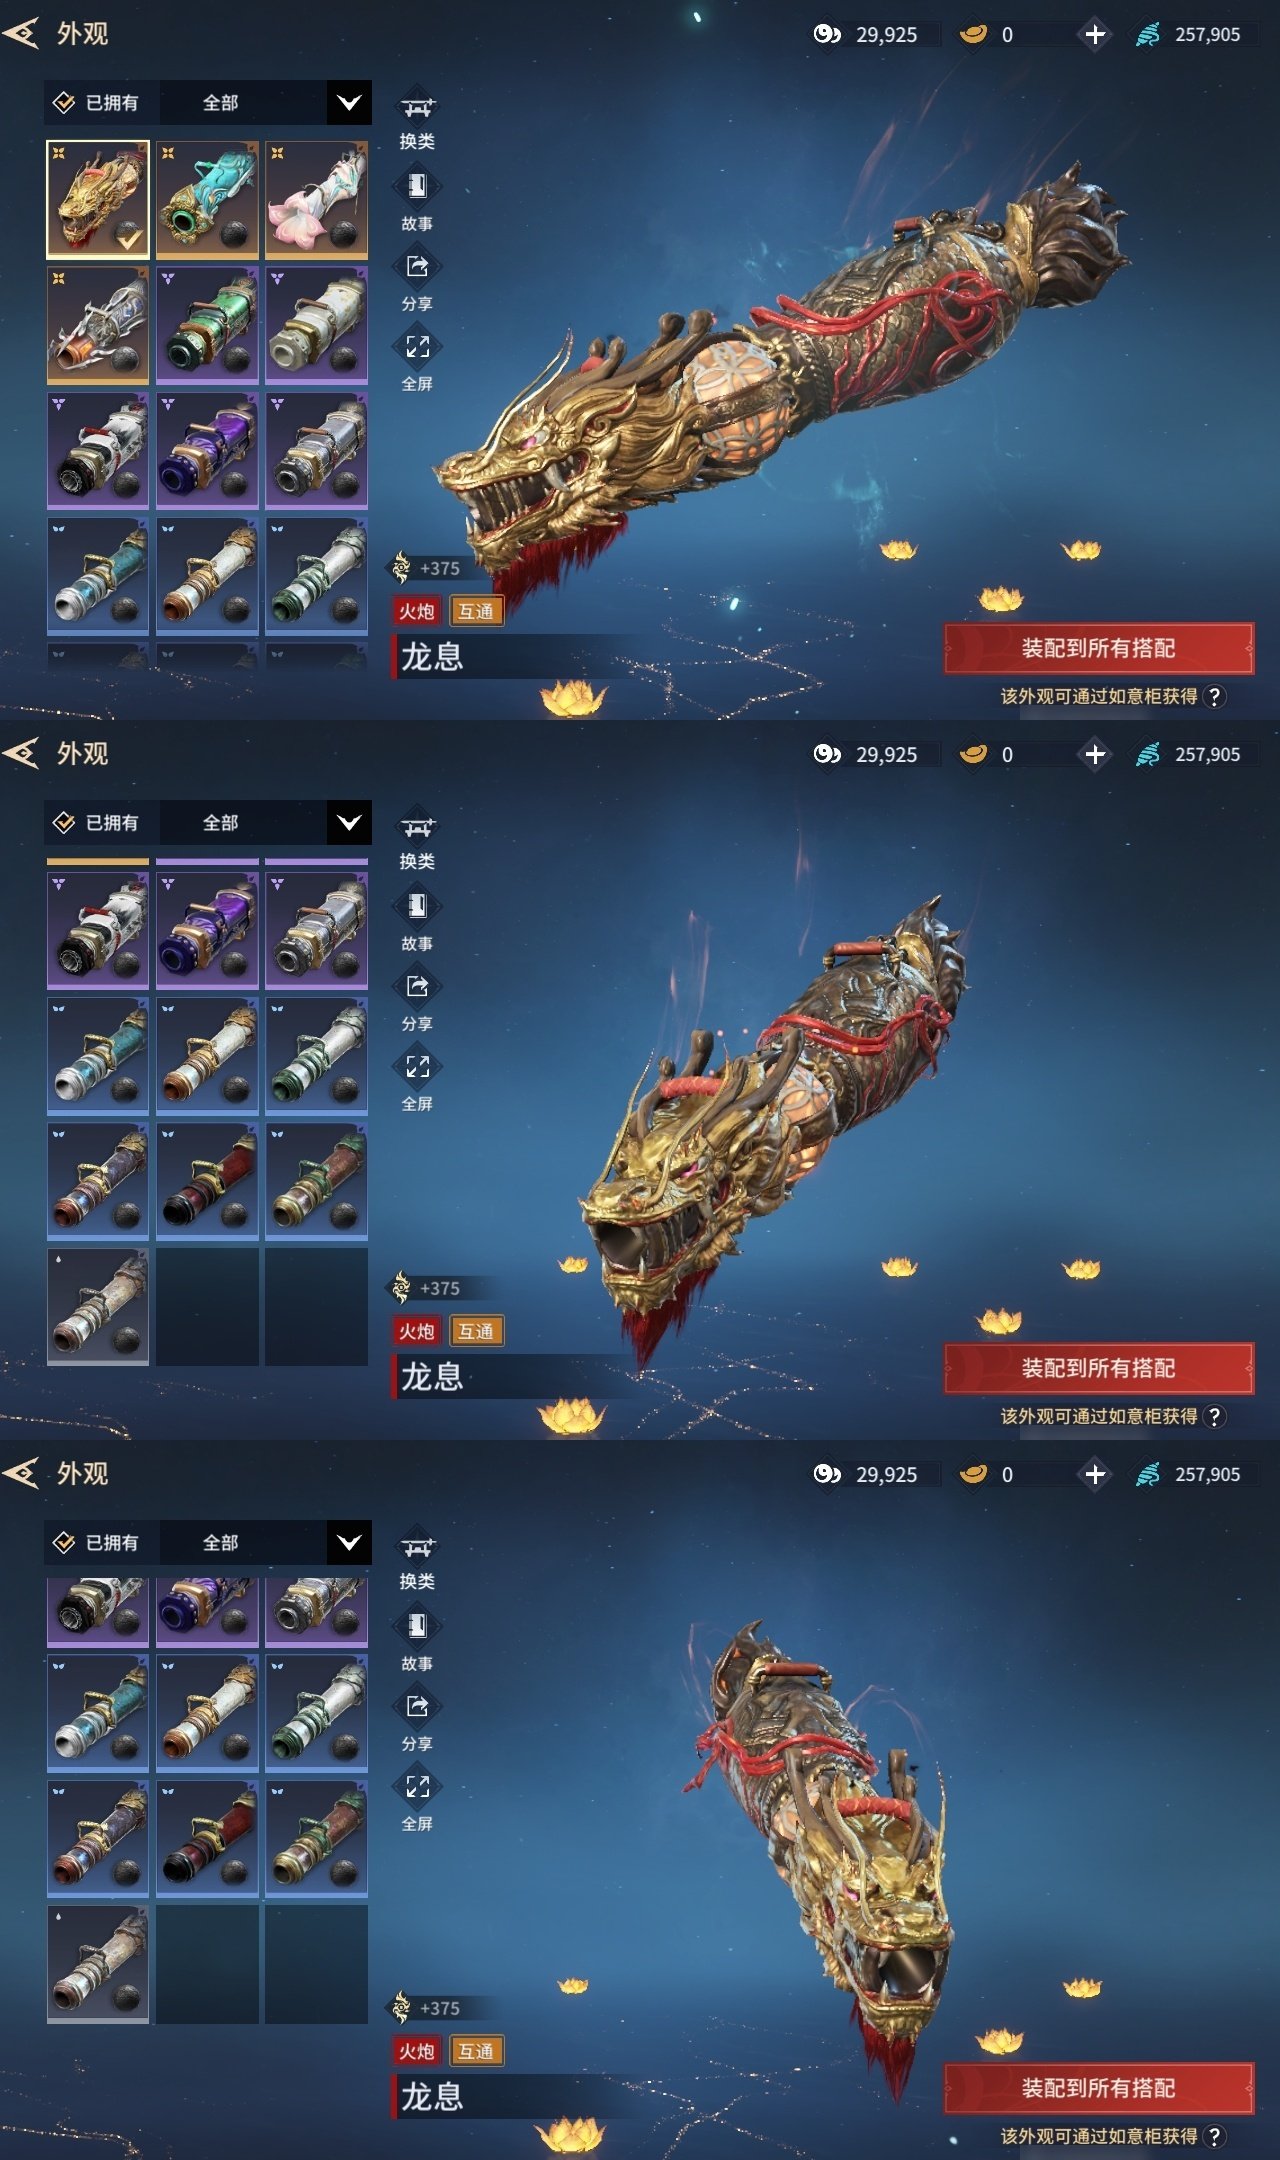The image size is (1280, 2160).
Task: Click the plus icon to add ingots, top screen
Action: click(x=1095, y=35)
